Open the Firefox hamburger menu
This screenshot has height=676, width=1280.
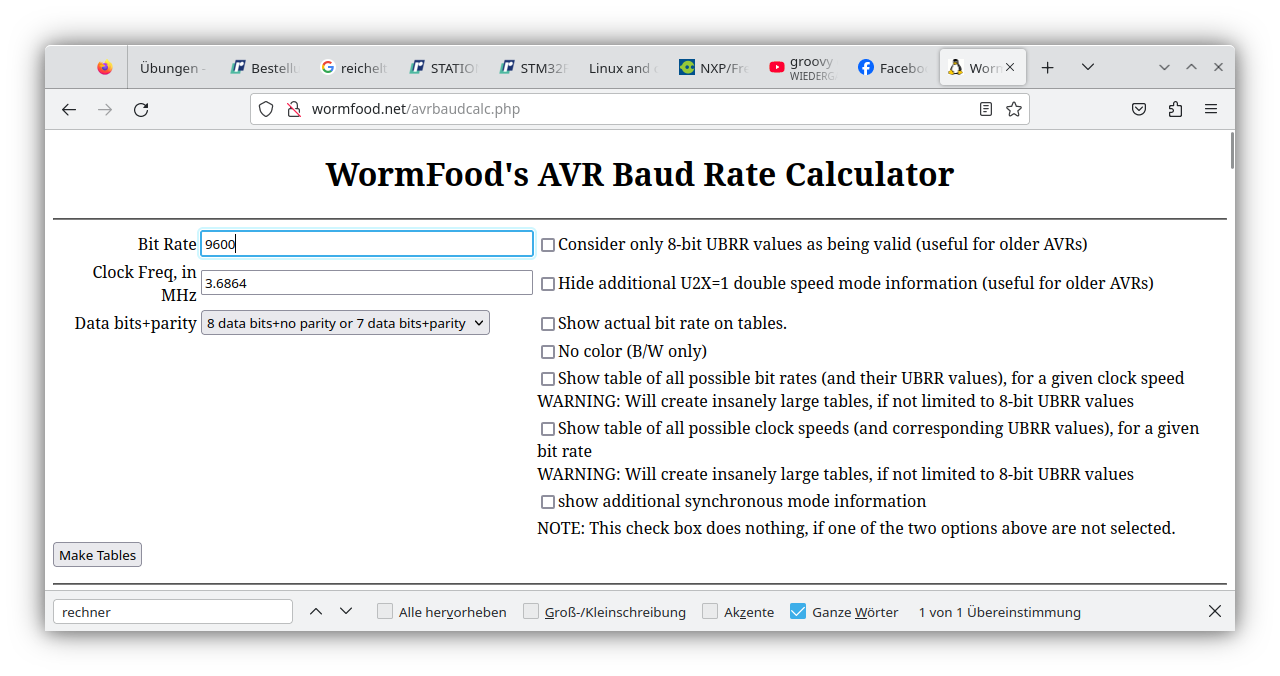click(1211, 109)
